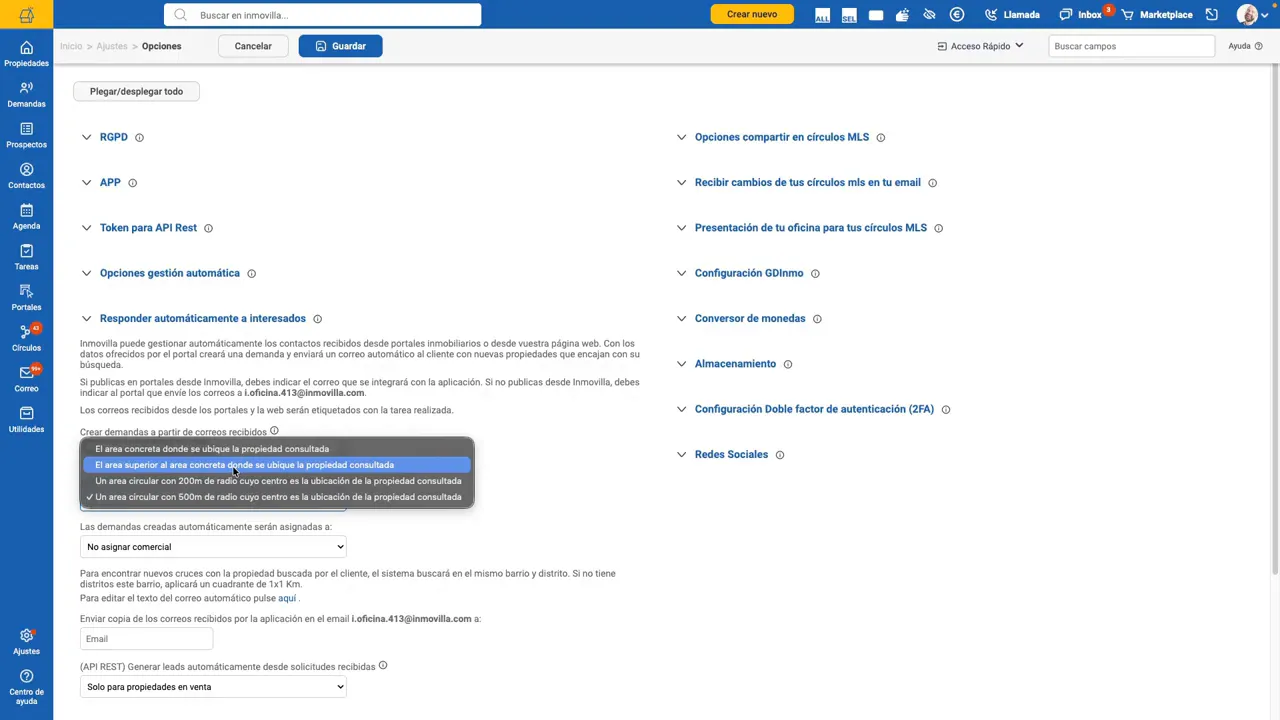This screenshot has width=1280, height=720.
Task: Open the Acceso Rápido dropdown
Action: (x=980, y=46)
